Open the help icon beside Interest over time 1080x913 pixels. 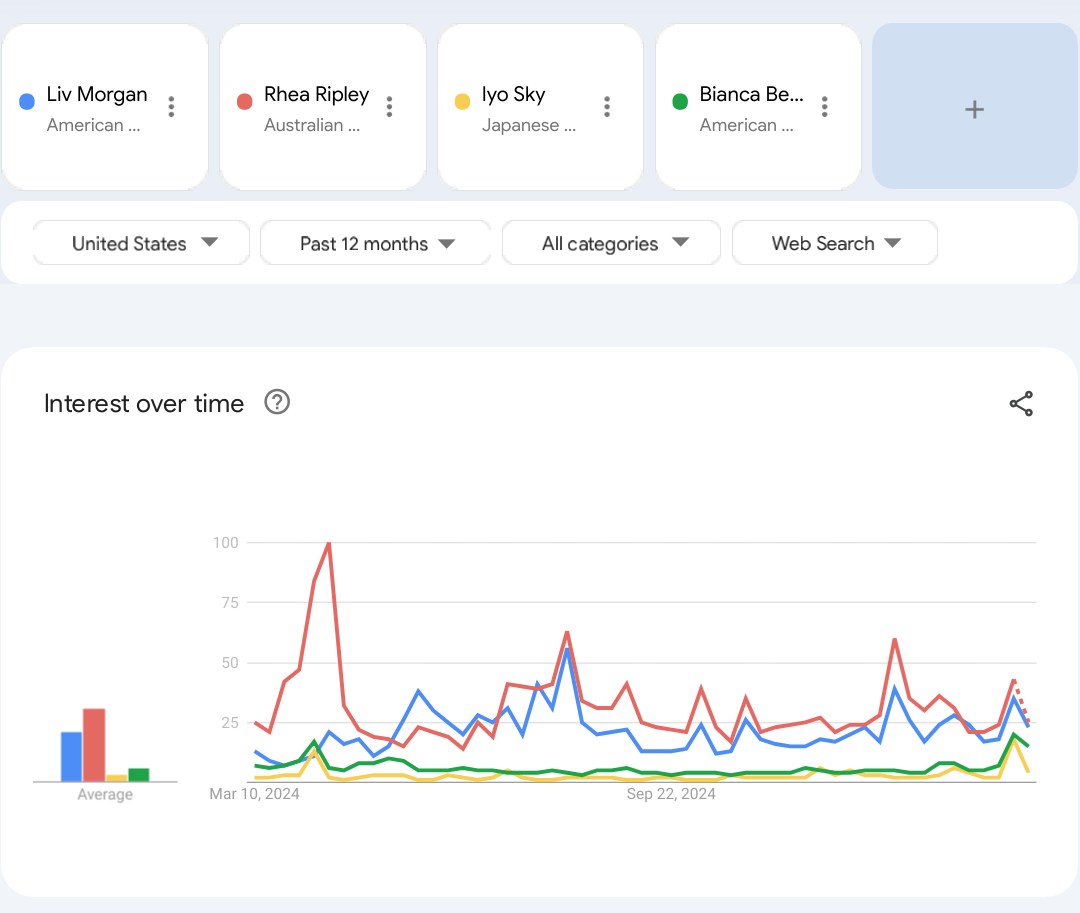[x=277, y=402]
